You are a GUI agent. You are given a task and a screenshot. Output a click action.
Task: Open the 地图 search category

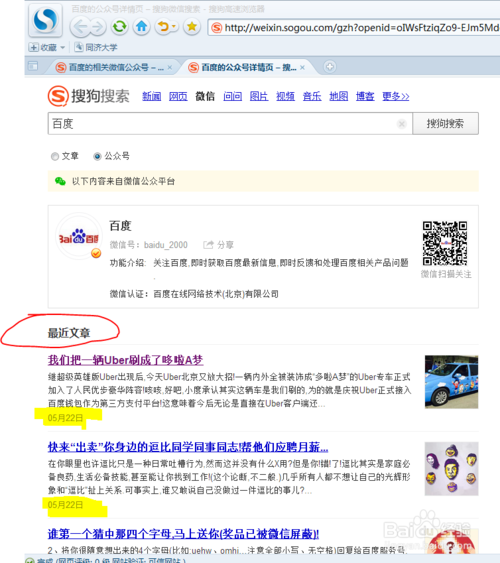click(338, 96)
